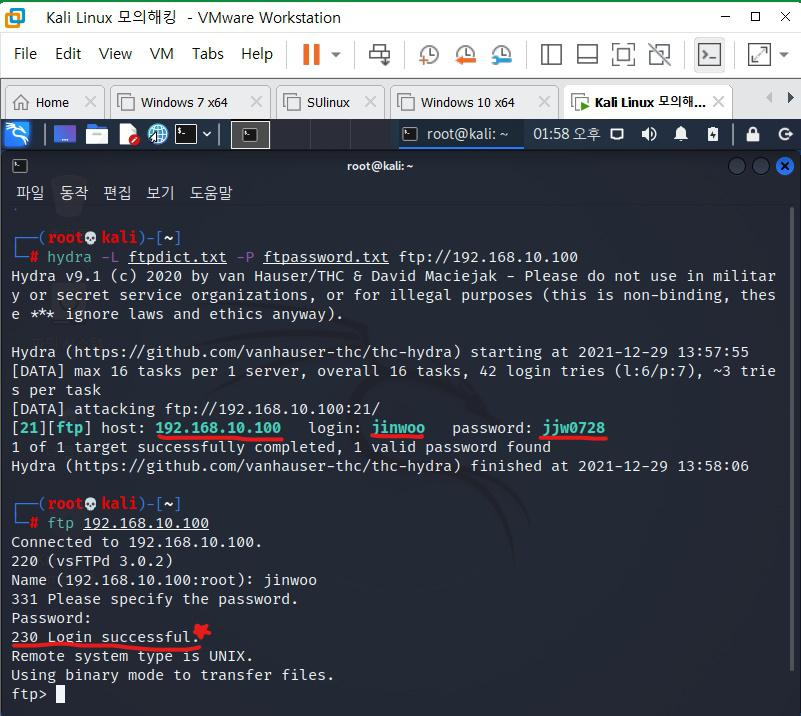Image resolution: width=801 pixels, height=716 pixels.
Task: Open the Kali dragon applications menu
Action: 17,134
